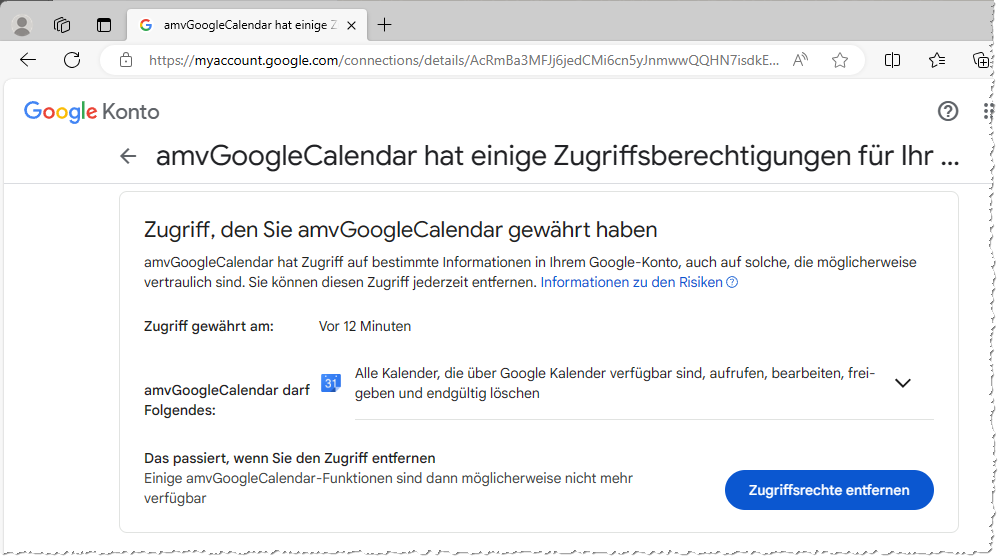Open the tab actions menu icon
Image resolution: width=1000 pixels, height=559 pixels.
103,25
